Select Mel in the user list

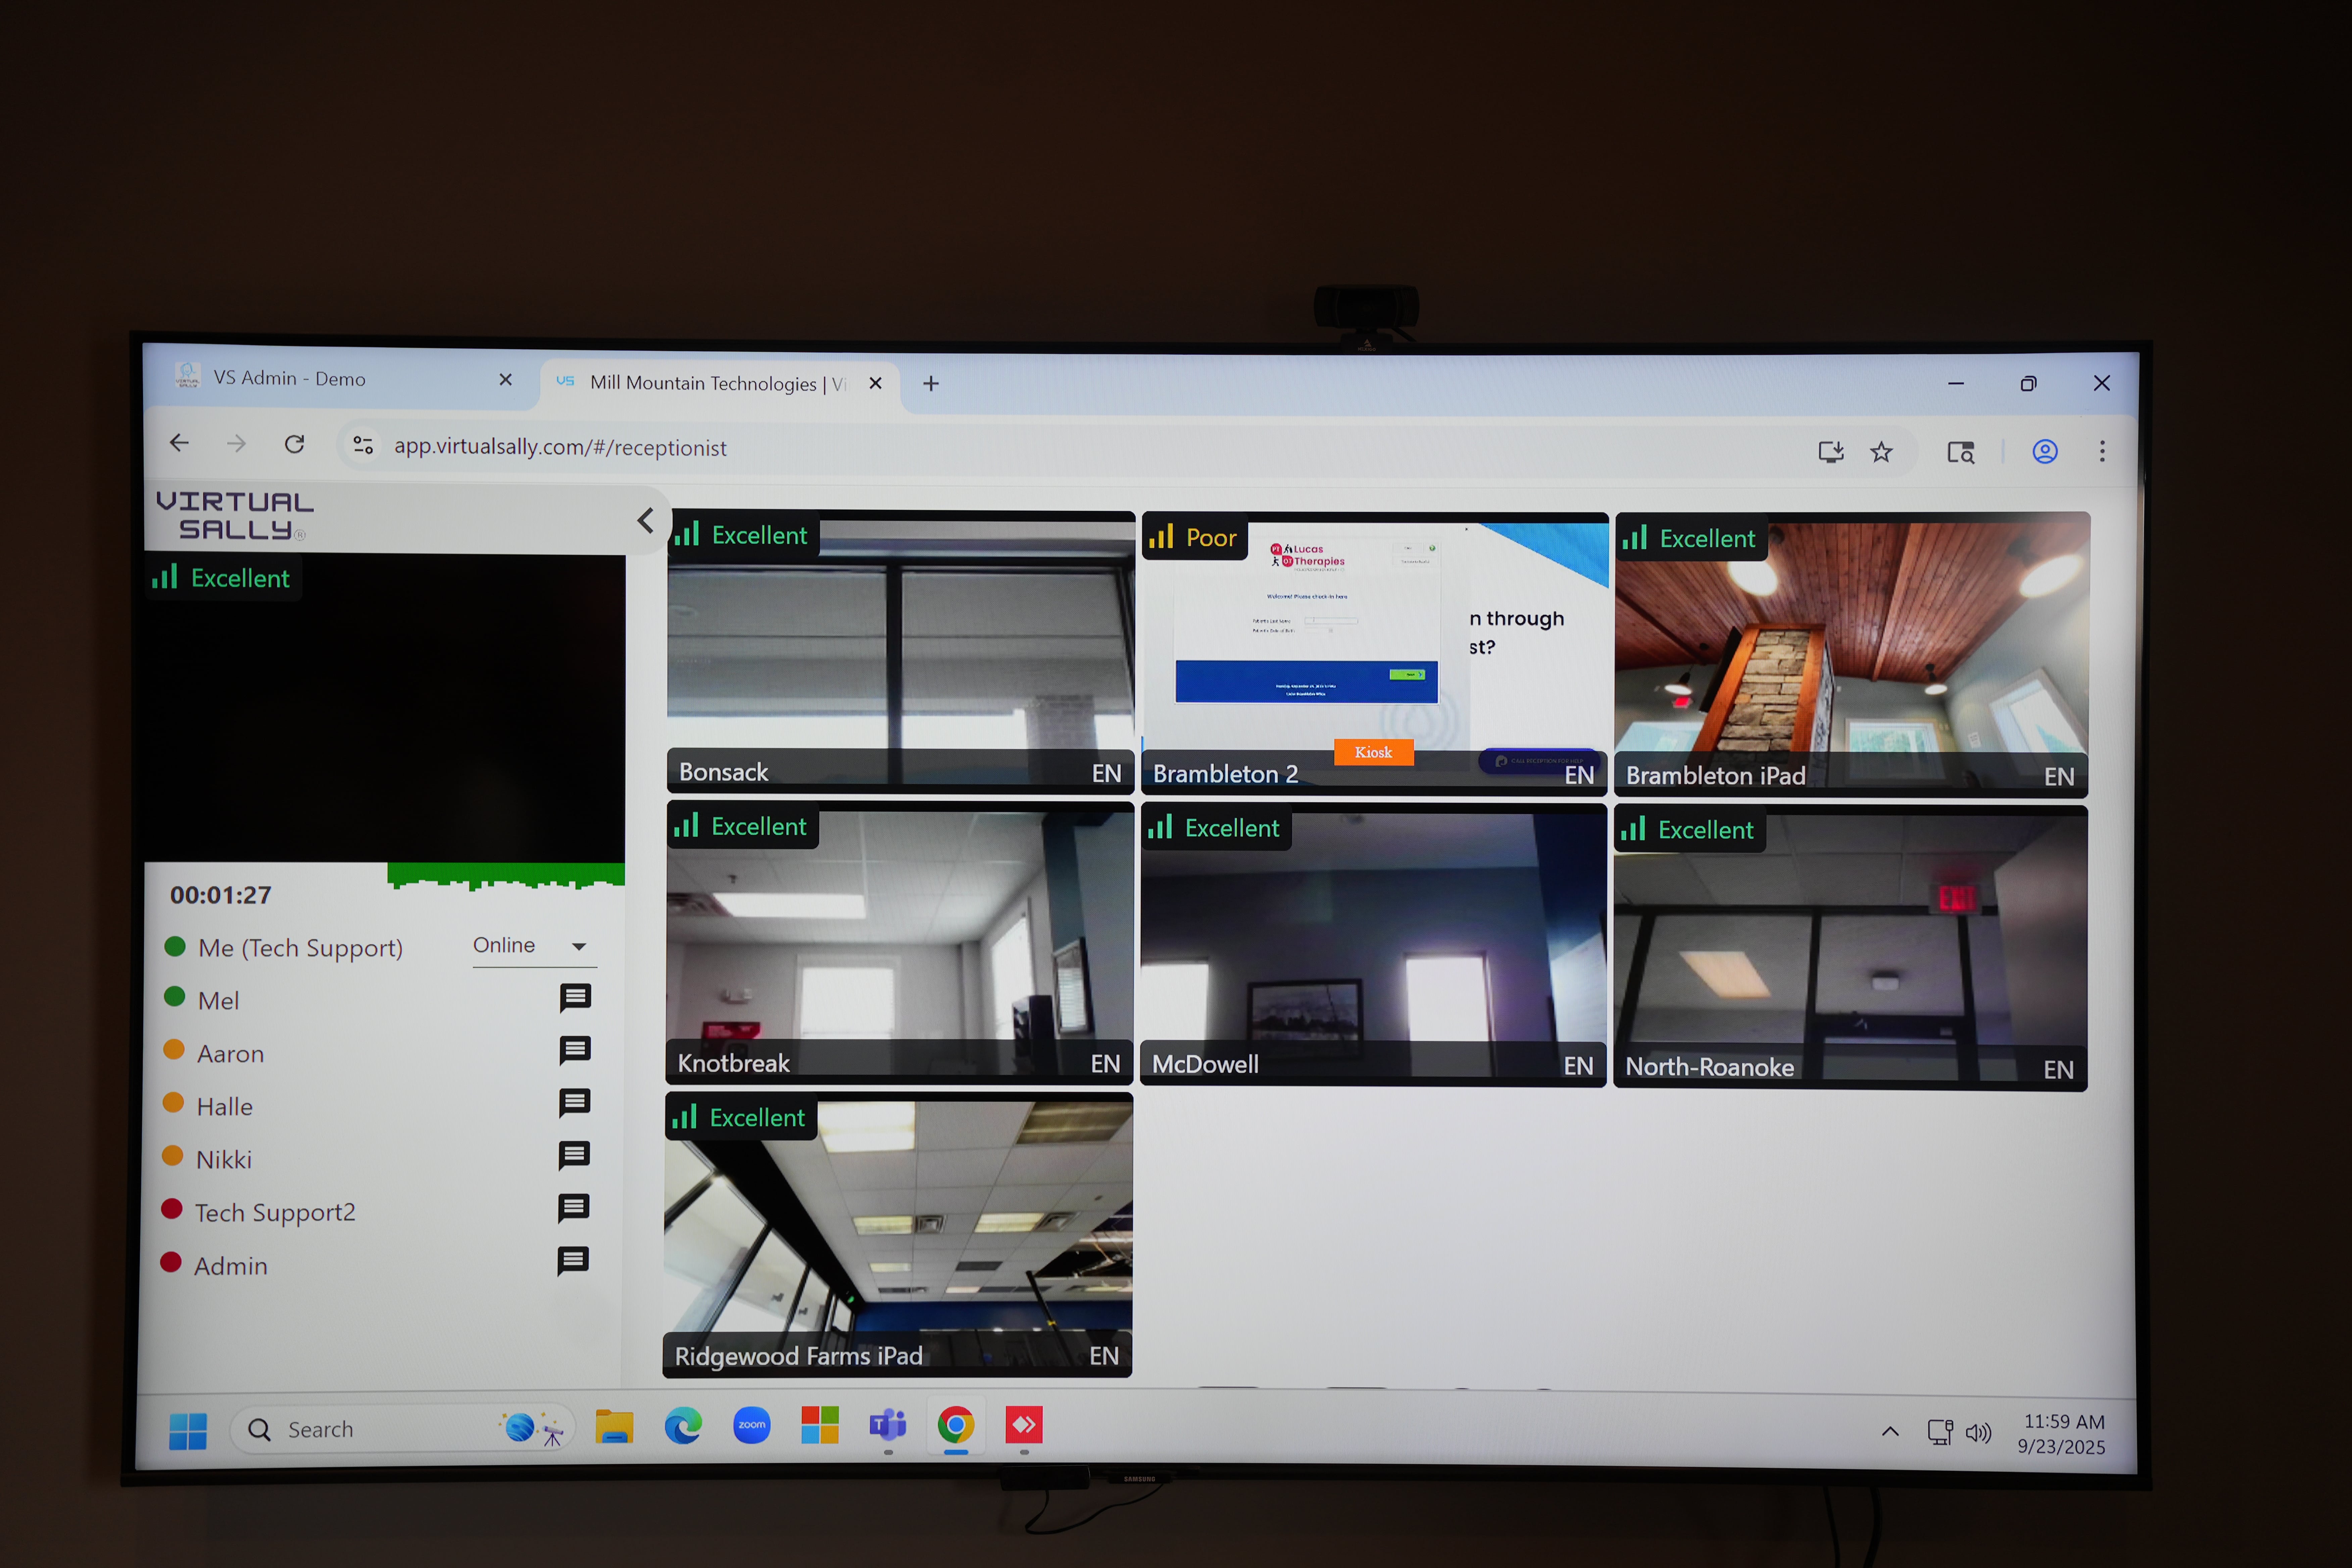[218, 1001]
